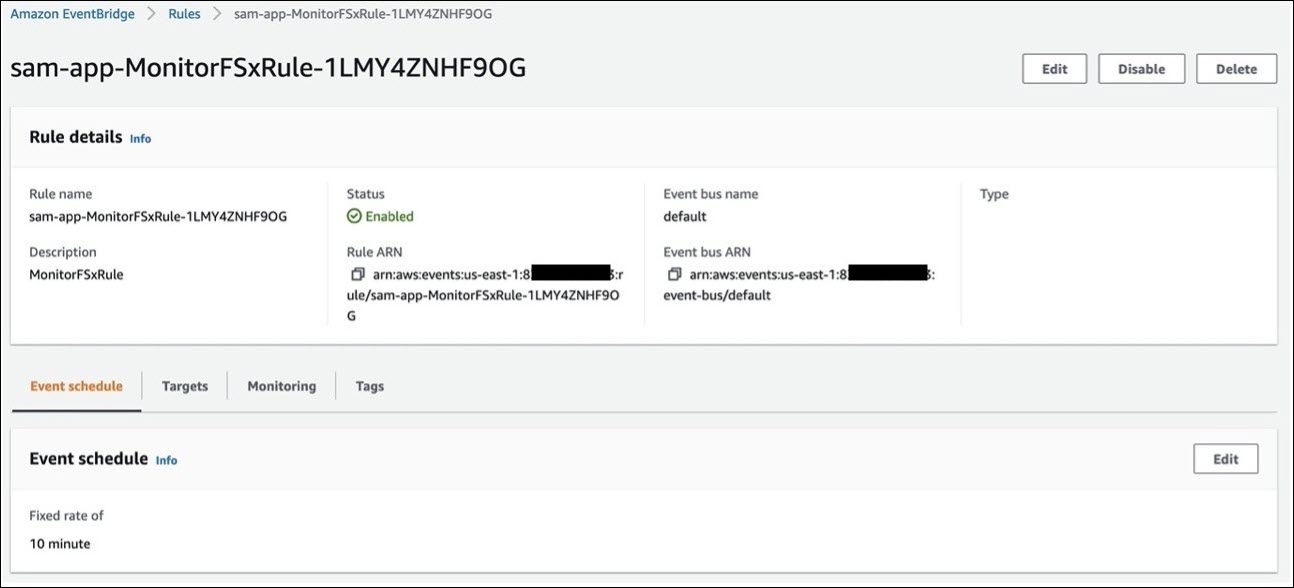
Task: Open Info link beside Event schedule heading
Action: (x=166, y=460)
